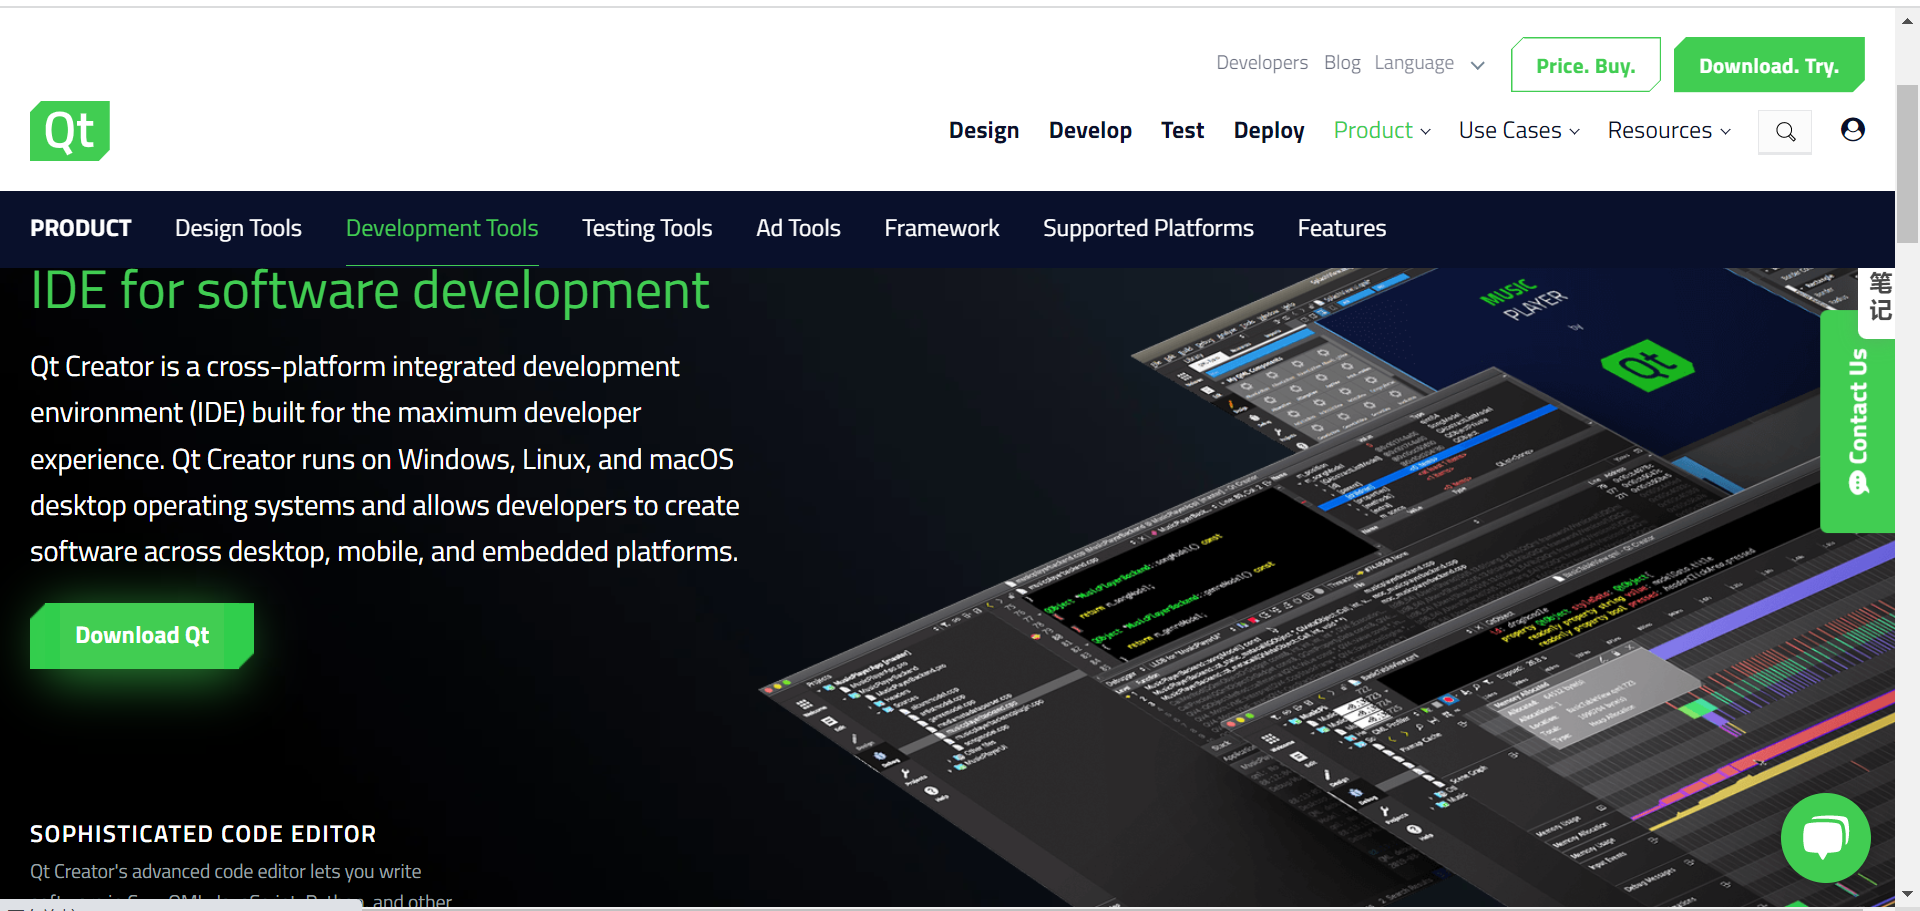Go to the Ad Tools tab
The height and width of the screenshot is (911, 1920).
pyautogui.click(x=798, y=228)
